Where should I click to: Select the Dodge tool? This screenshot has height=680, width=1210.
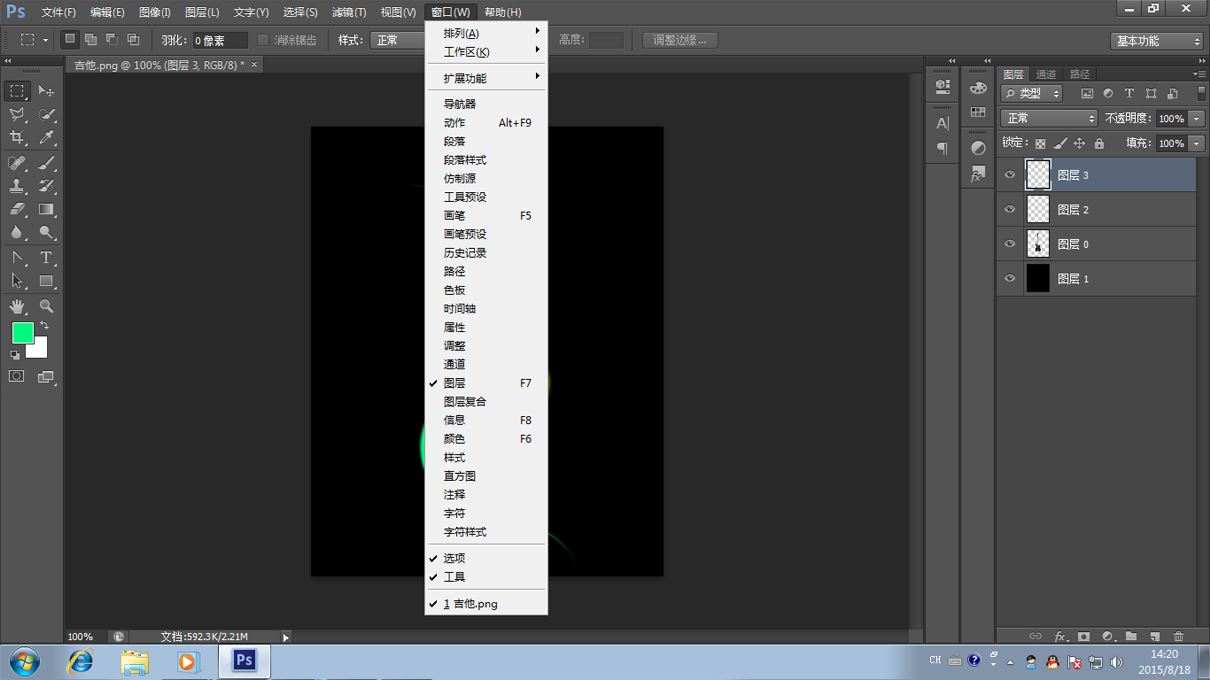tap(46, 233)
